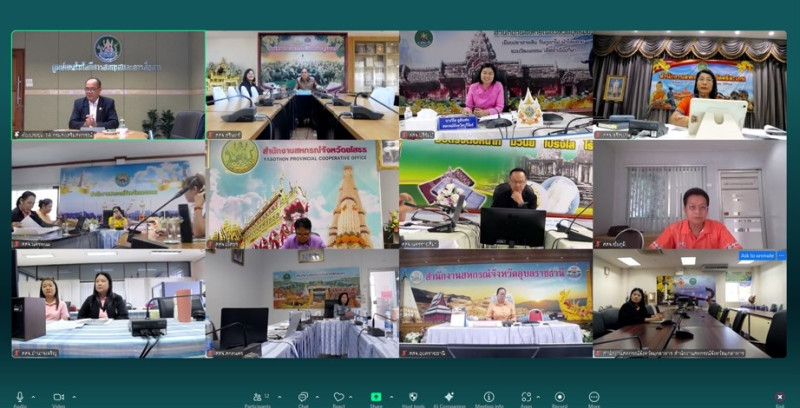Select the active speaker tile with man in suit
This screenshot has width=800, height=408.
tap(108, 85)
